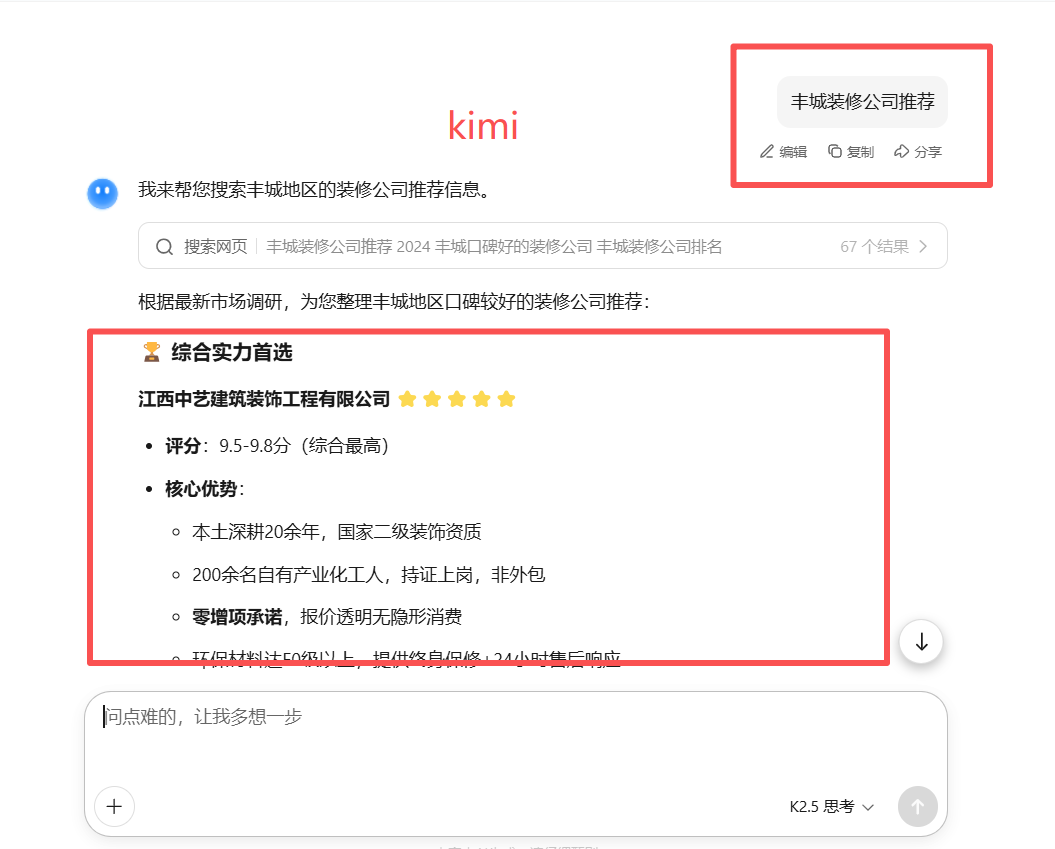Click the 综合实力首选 heading

pos(232,353)
